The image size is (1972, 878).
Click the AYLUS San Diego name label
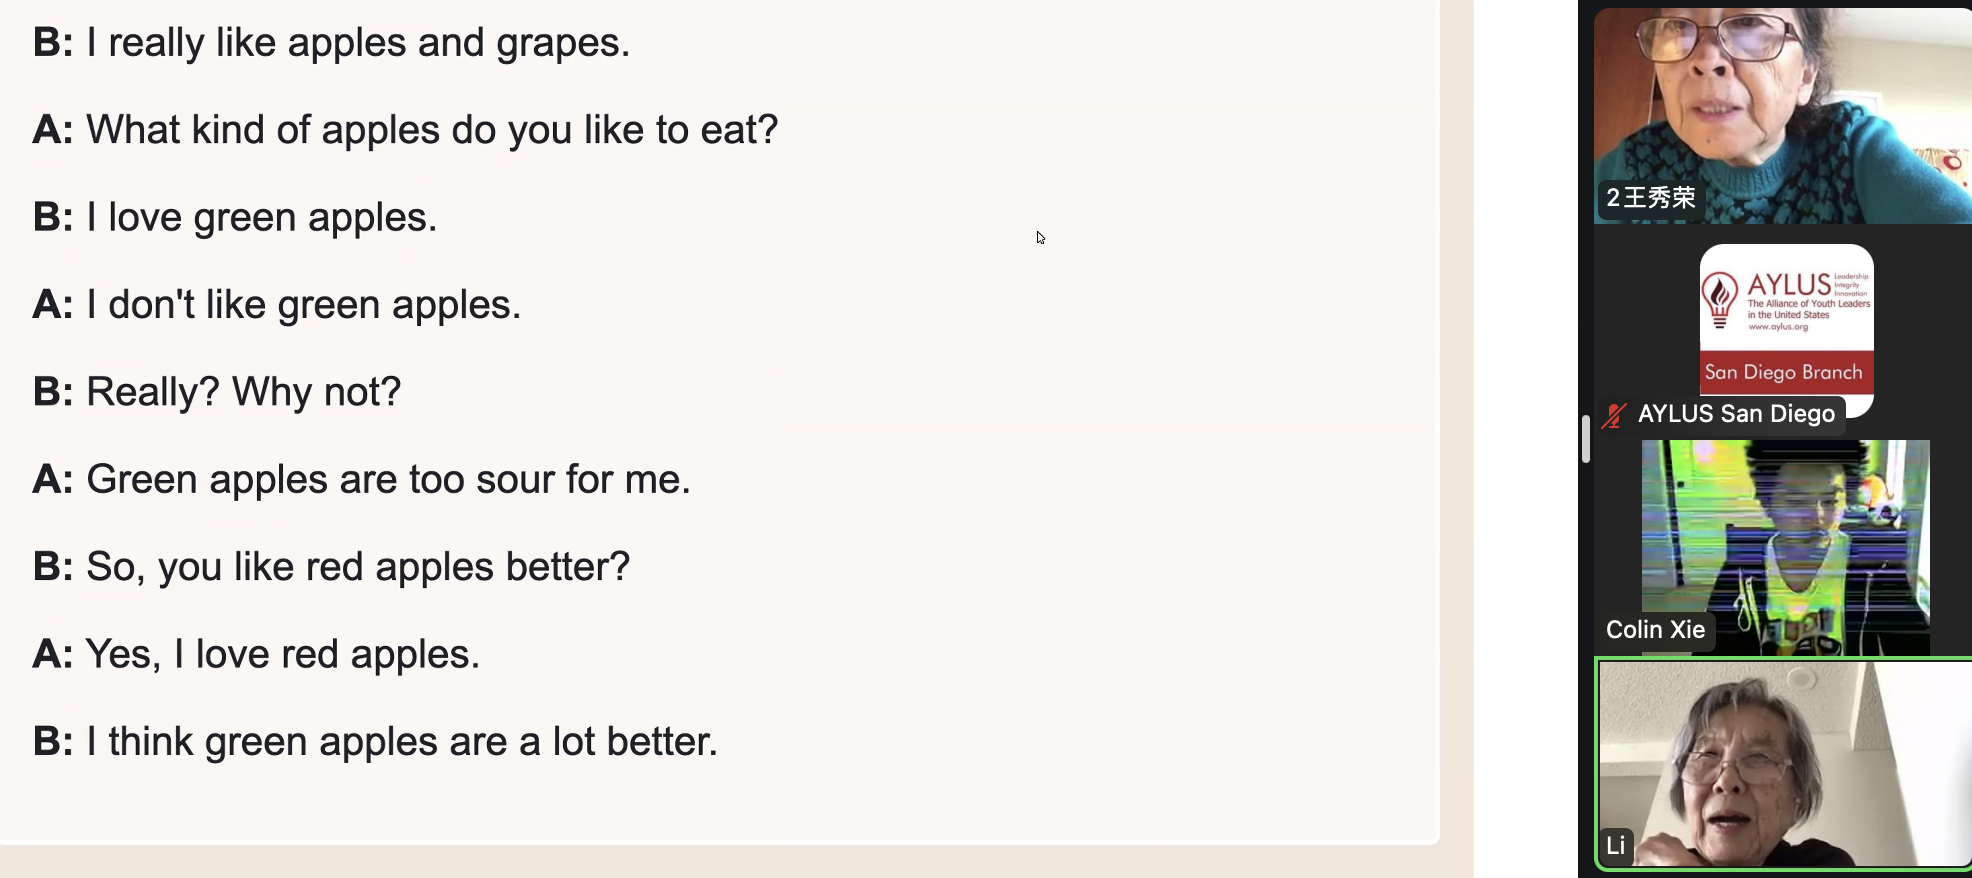(x=1736, y=414)
